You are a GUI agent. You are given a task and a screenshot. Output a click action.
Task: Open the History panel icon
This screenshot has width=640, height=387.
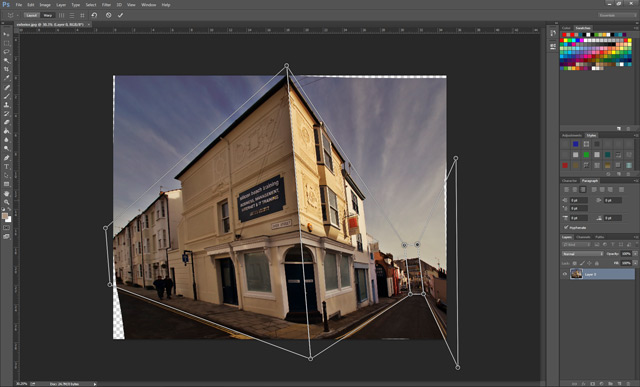553,33
